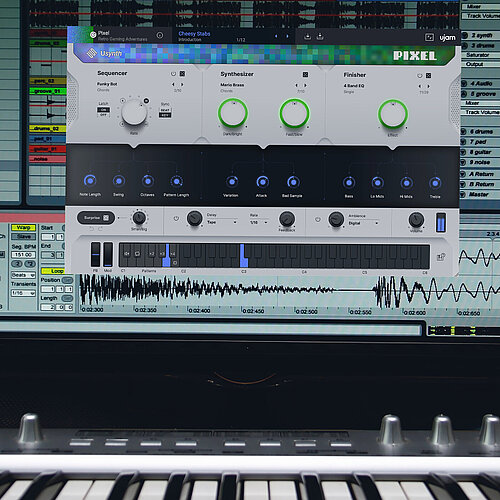The image size is (500, 500).
Task: Click the Lo Mids EQ knob
Action: pos(377,183)
